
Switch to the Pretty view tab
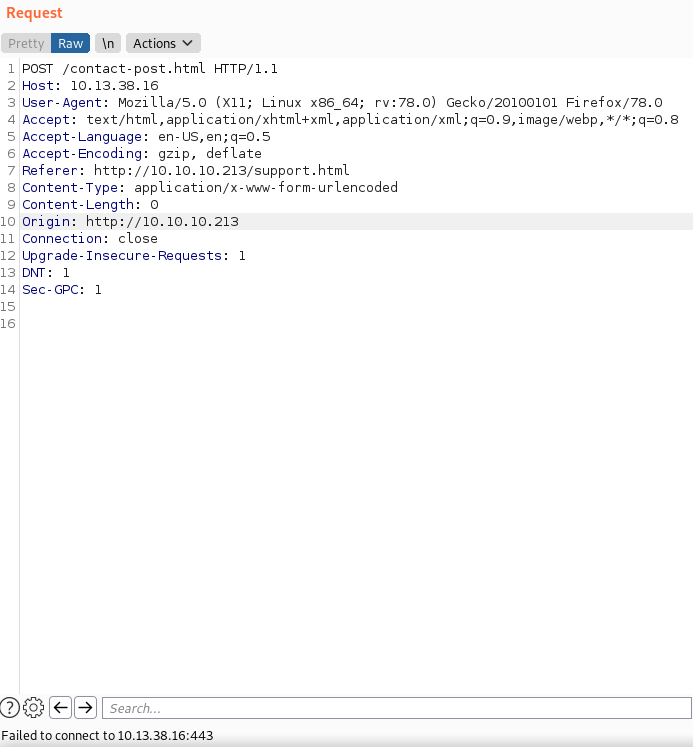tap(26, 43)
